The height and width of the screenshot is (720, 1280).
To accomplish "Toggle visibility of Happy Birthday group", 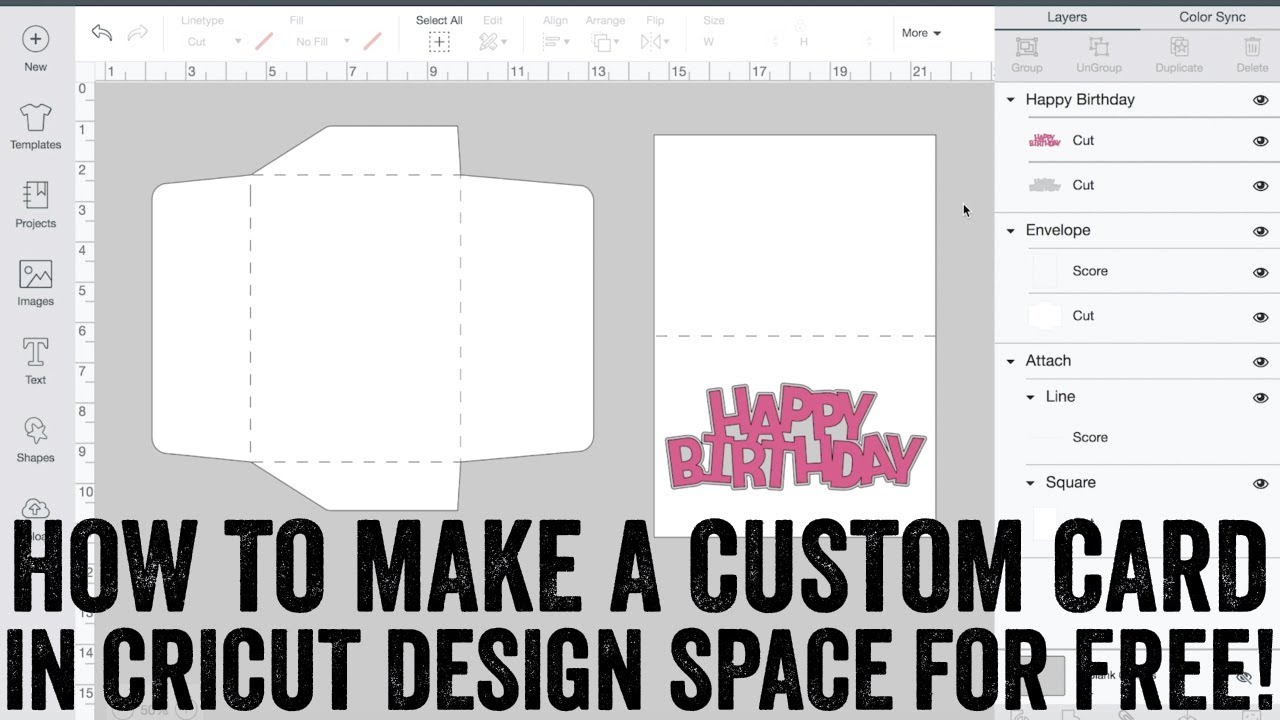I will tap(1260, 100).
